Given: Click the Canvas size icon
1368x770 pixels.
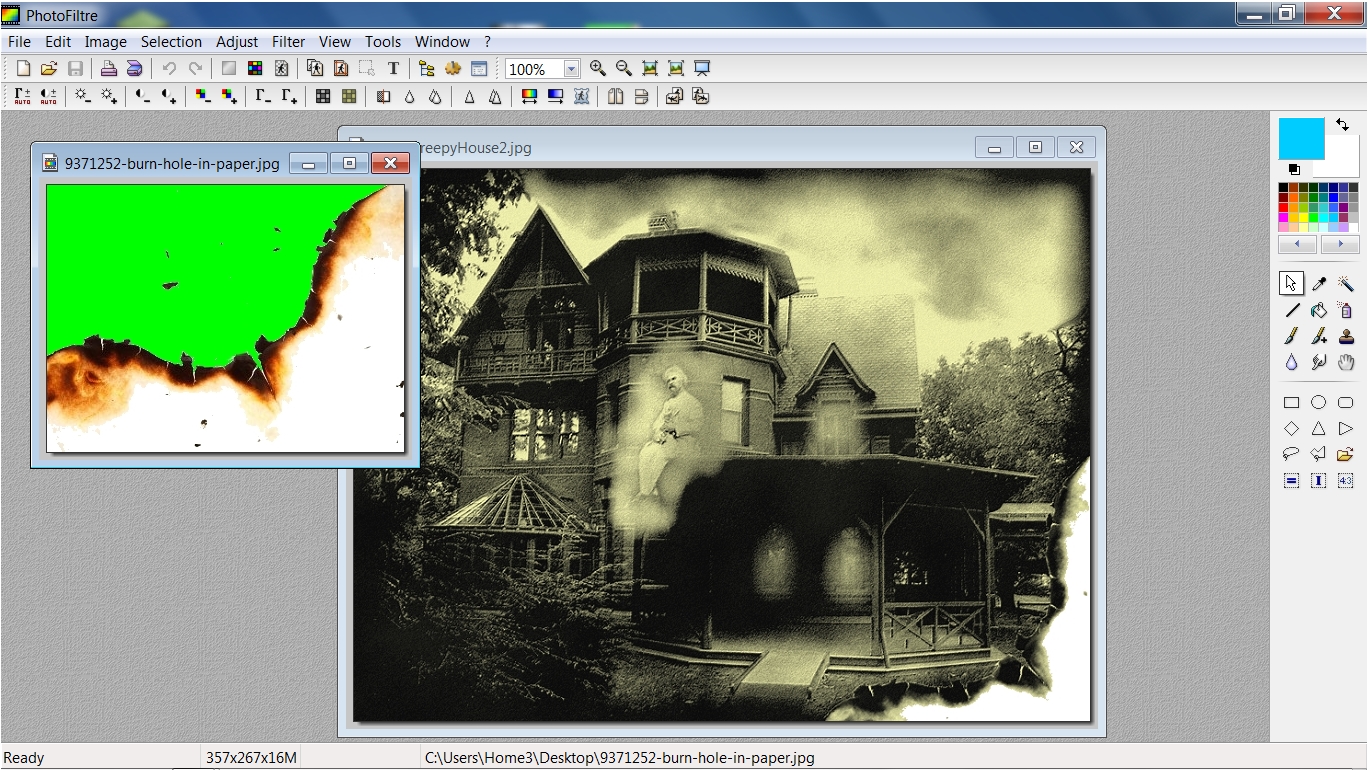Looking at the screenshot, I should click(341, 69).
